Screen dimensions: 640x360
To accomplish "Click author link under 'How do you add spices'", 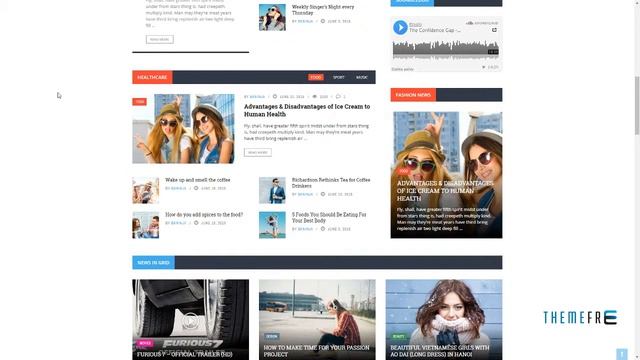I will tap(178, 223).
